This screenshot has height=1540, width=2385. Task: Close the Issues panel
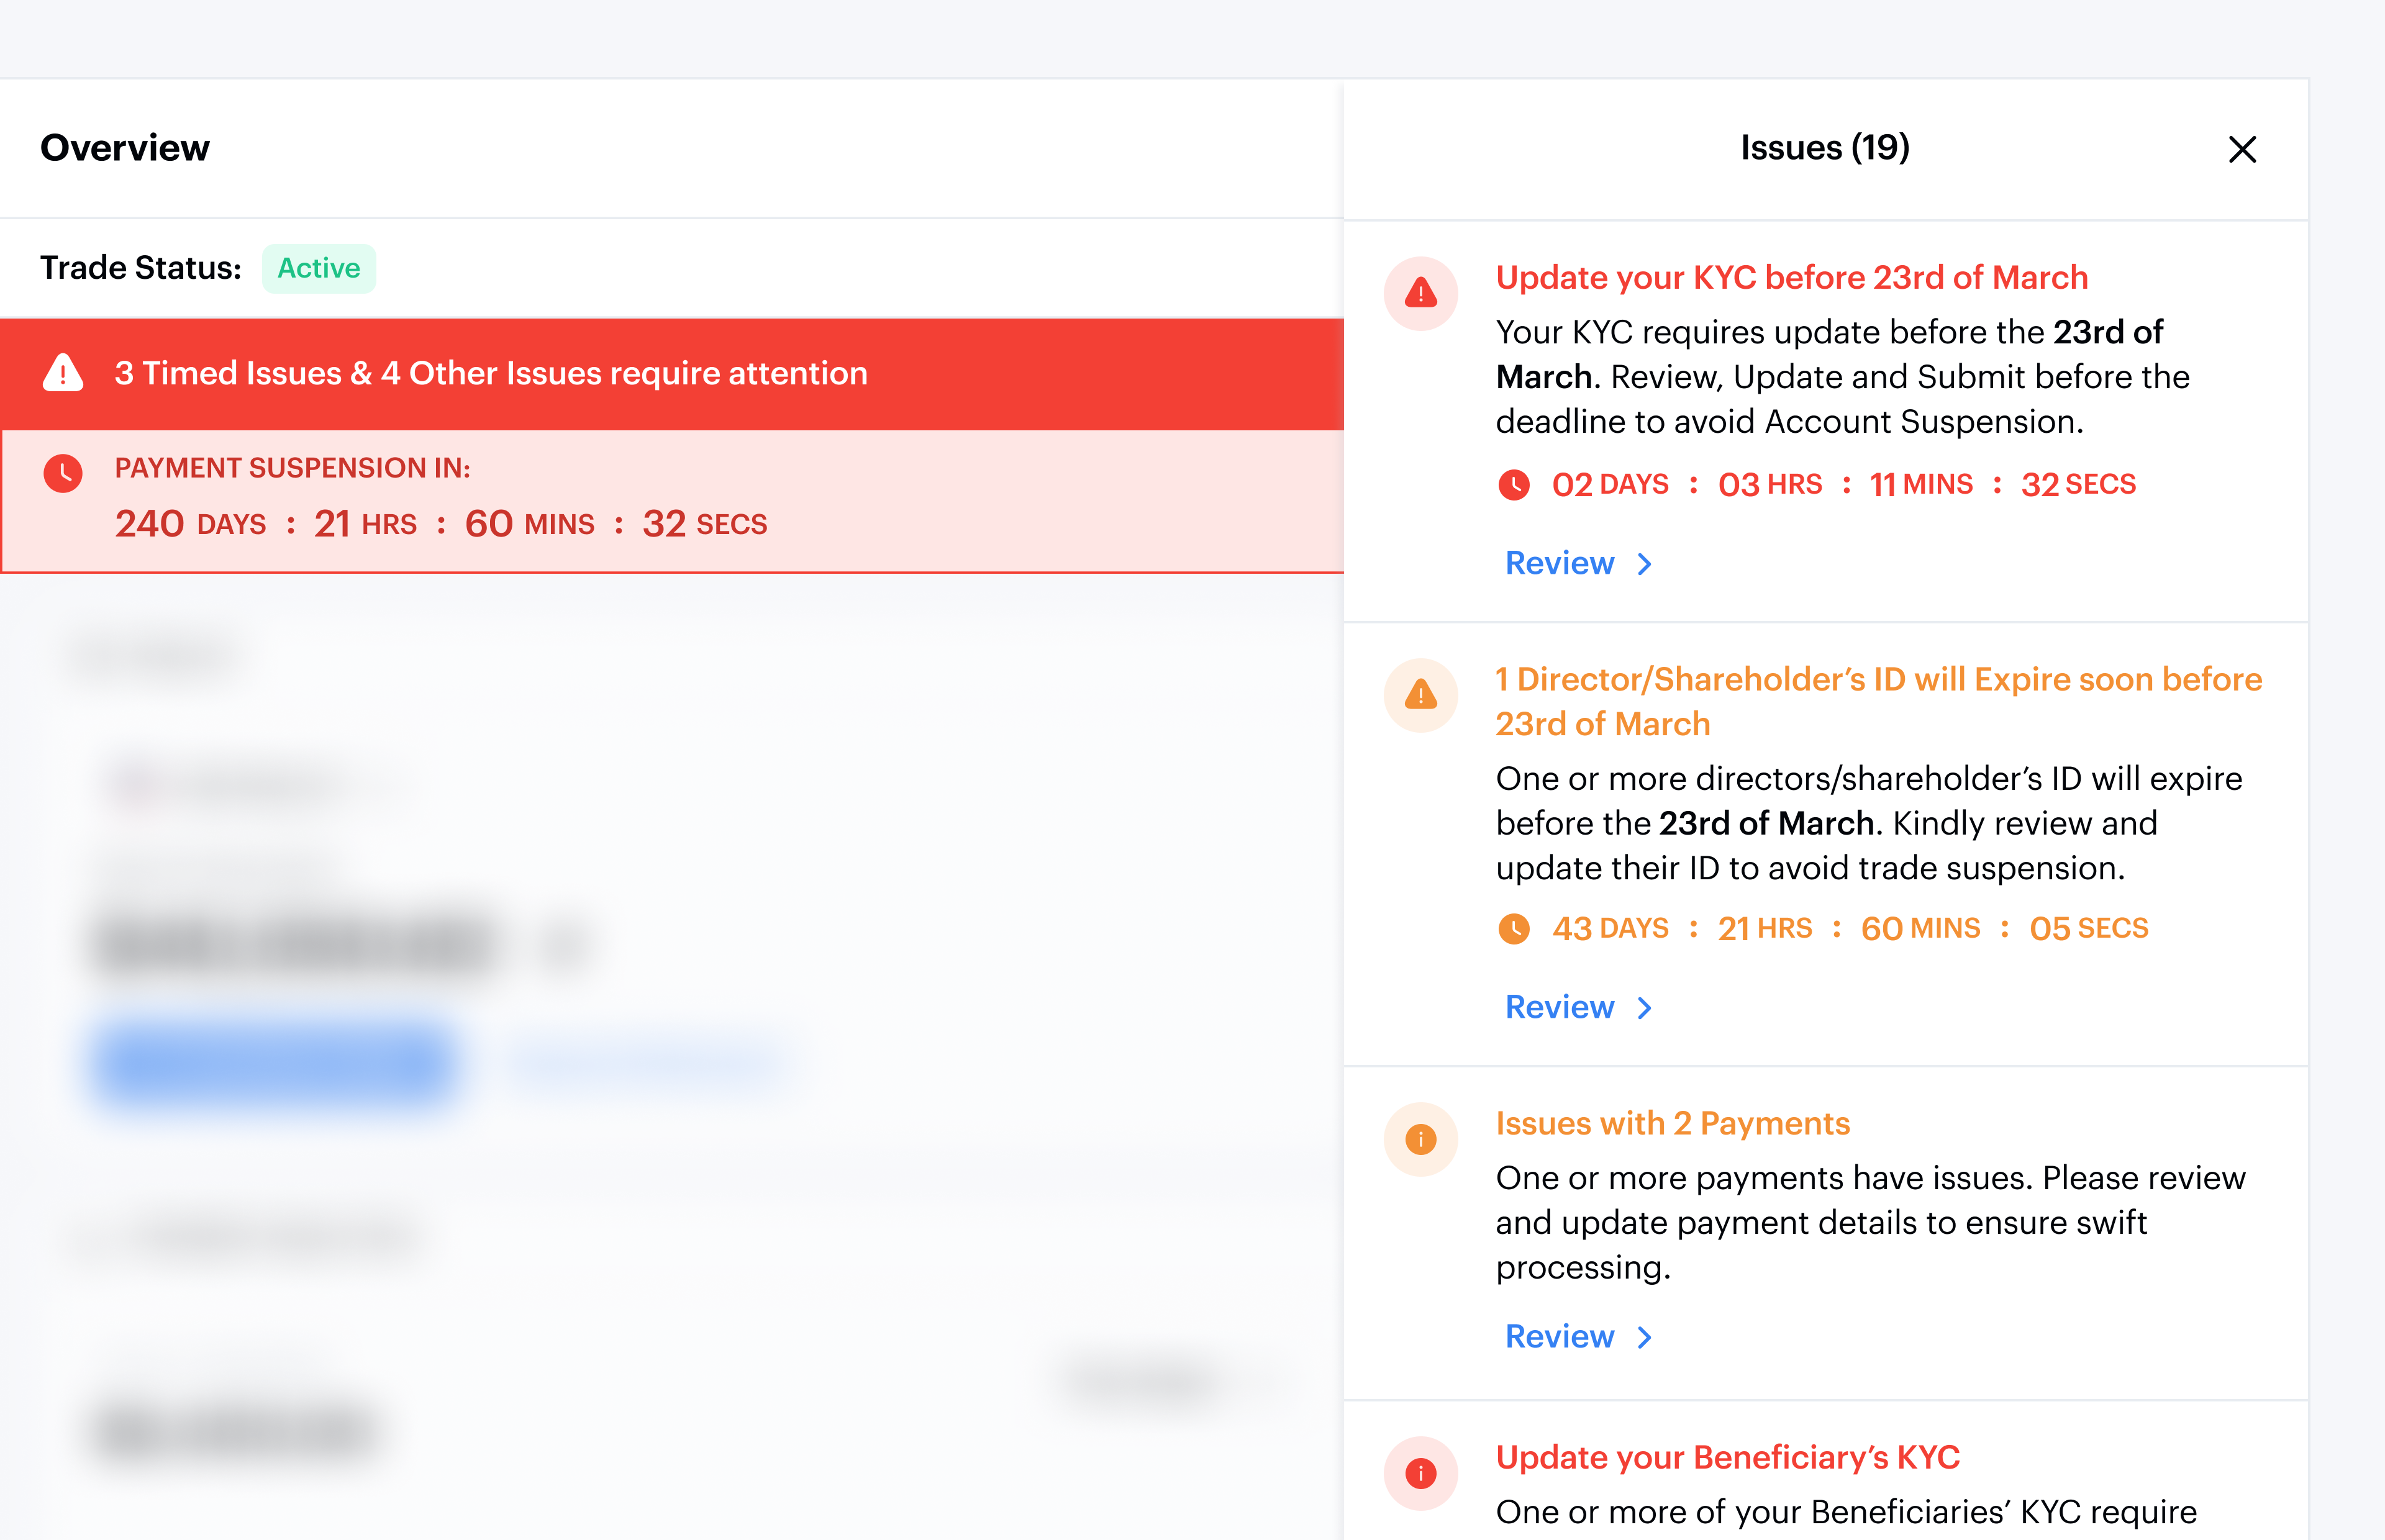[2242, 149]
